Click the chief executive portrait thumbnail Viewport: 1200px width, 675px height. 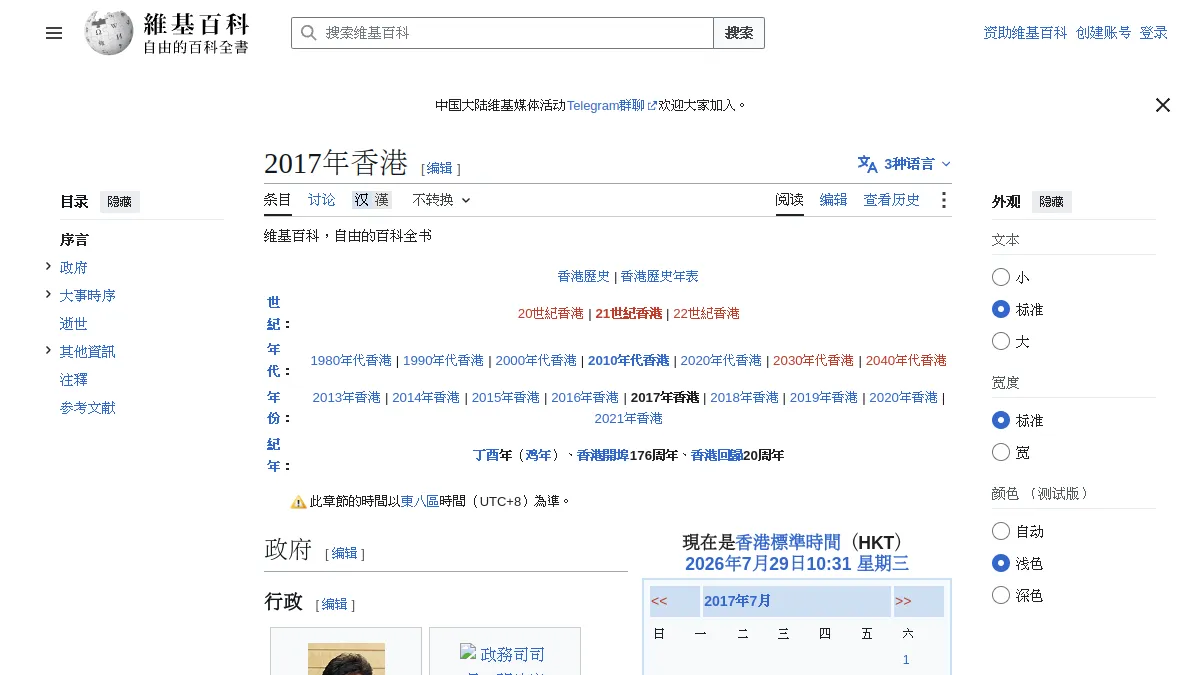(x=346, y=659)
